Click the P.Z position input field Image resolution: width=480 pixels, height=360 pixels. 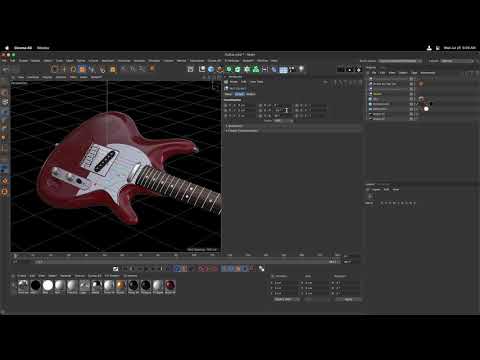pyautogui.click(x=247, y=116)
